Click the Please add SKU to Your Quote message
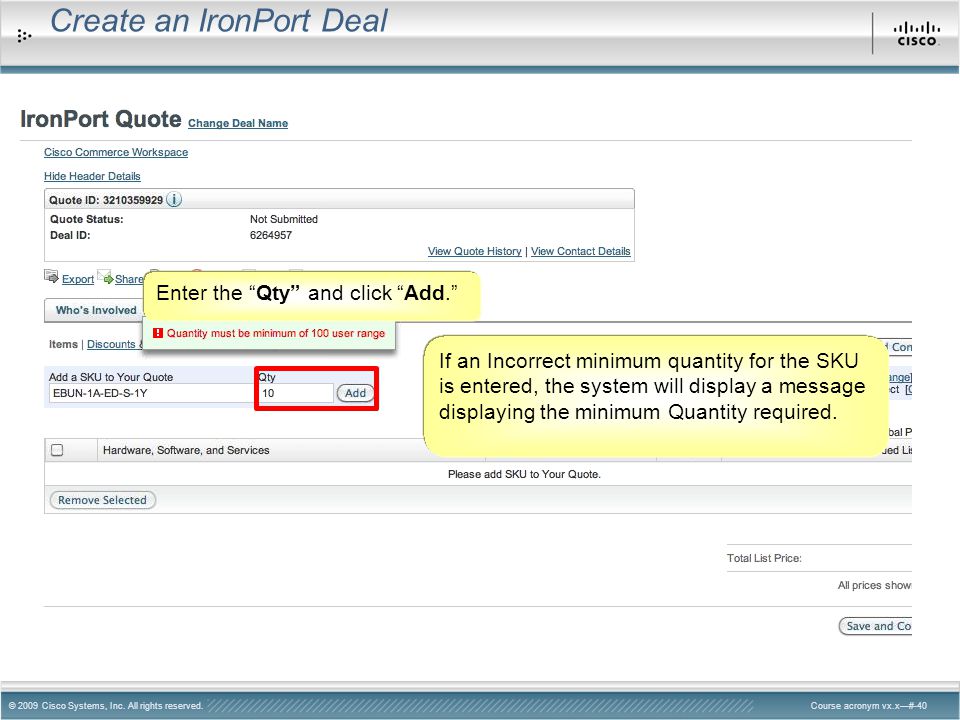Viewport: 960px width, 720px height. tap(524, 474)
